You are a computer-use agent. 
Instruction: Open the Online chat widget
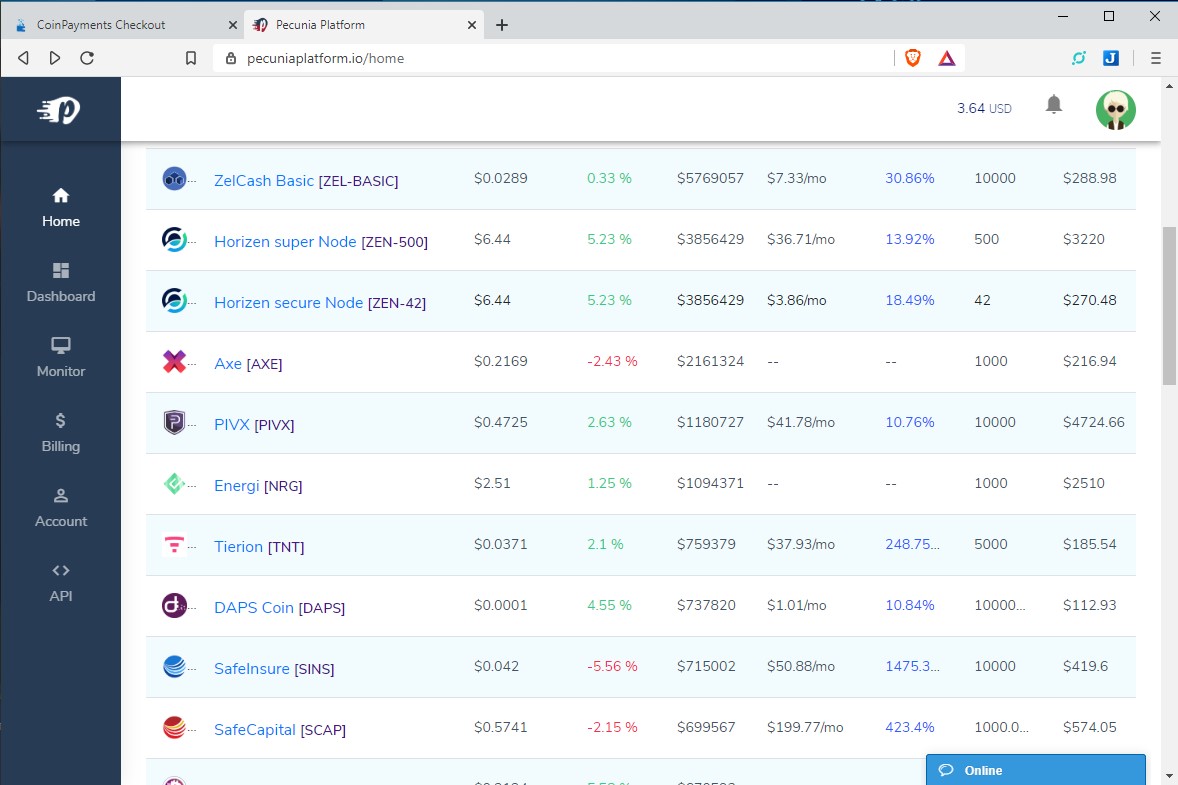pos(1035,770)
